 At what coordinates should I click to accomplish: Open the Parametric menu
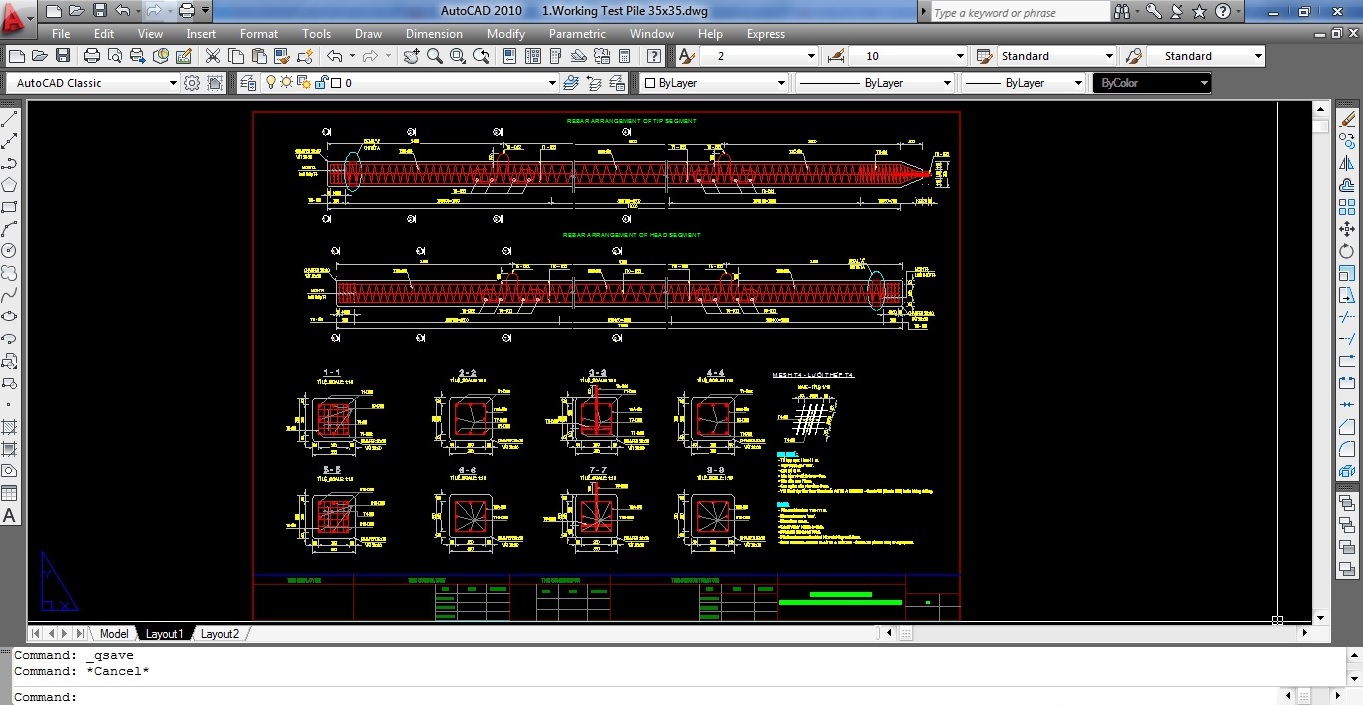coord(577,34)
